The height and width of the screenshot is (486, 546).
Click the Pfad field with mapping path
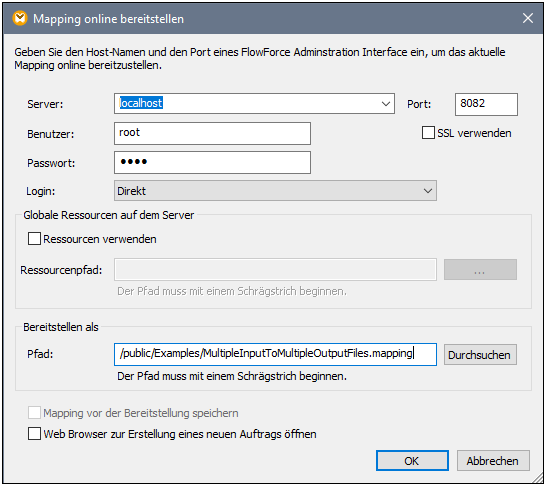point(275,354)
